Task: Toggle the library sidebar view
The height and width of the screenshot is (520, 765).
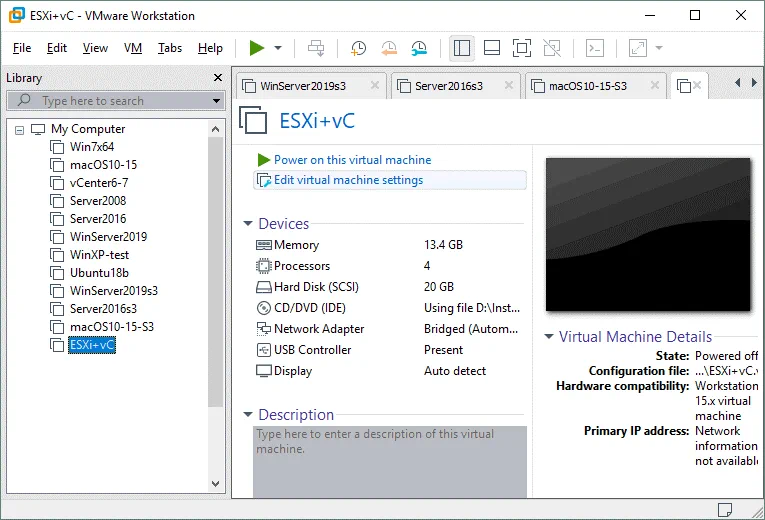Action: (x=461, y=48)
